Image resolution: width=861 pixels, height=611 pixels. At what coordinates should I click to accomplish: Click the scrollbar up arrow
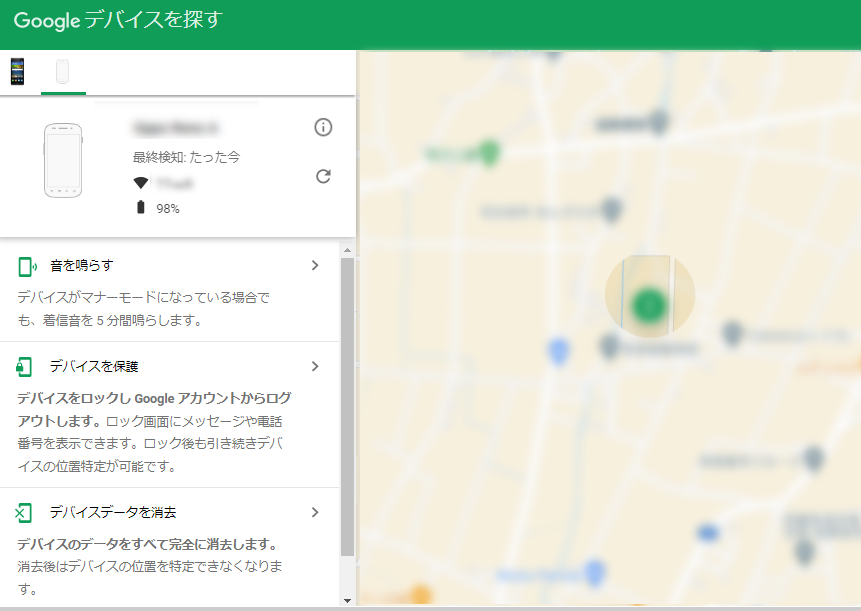point(347,250)
